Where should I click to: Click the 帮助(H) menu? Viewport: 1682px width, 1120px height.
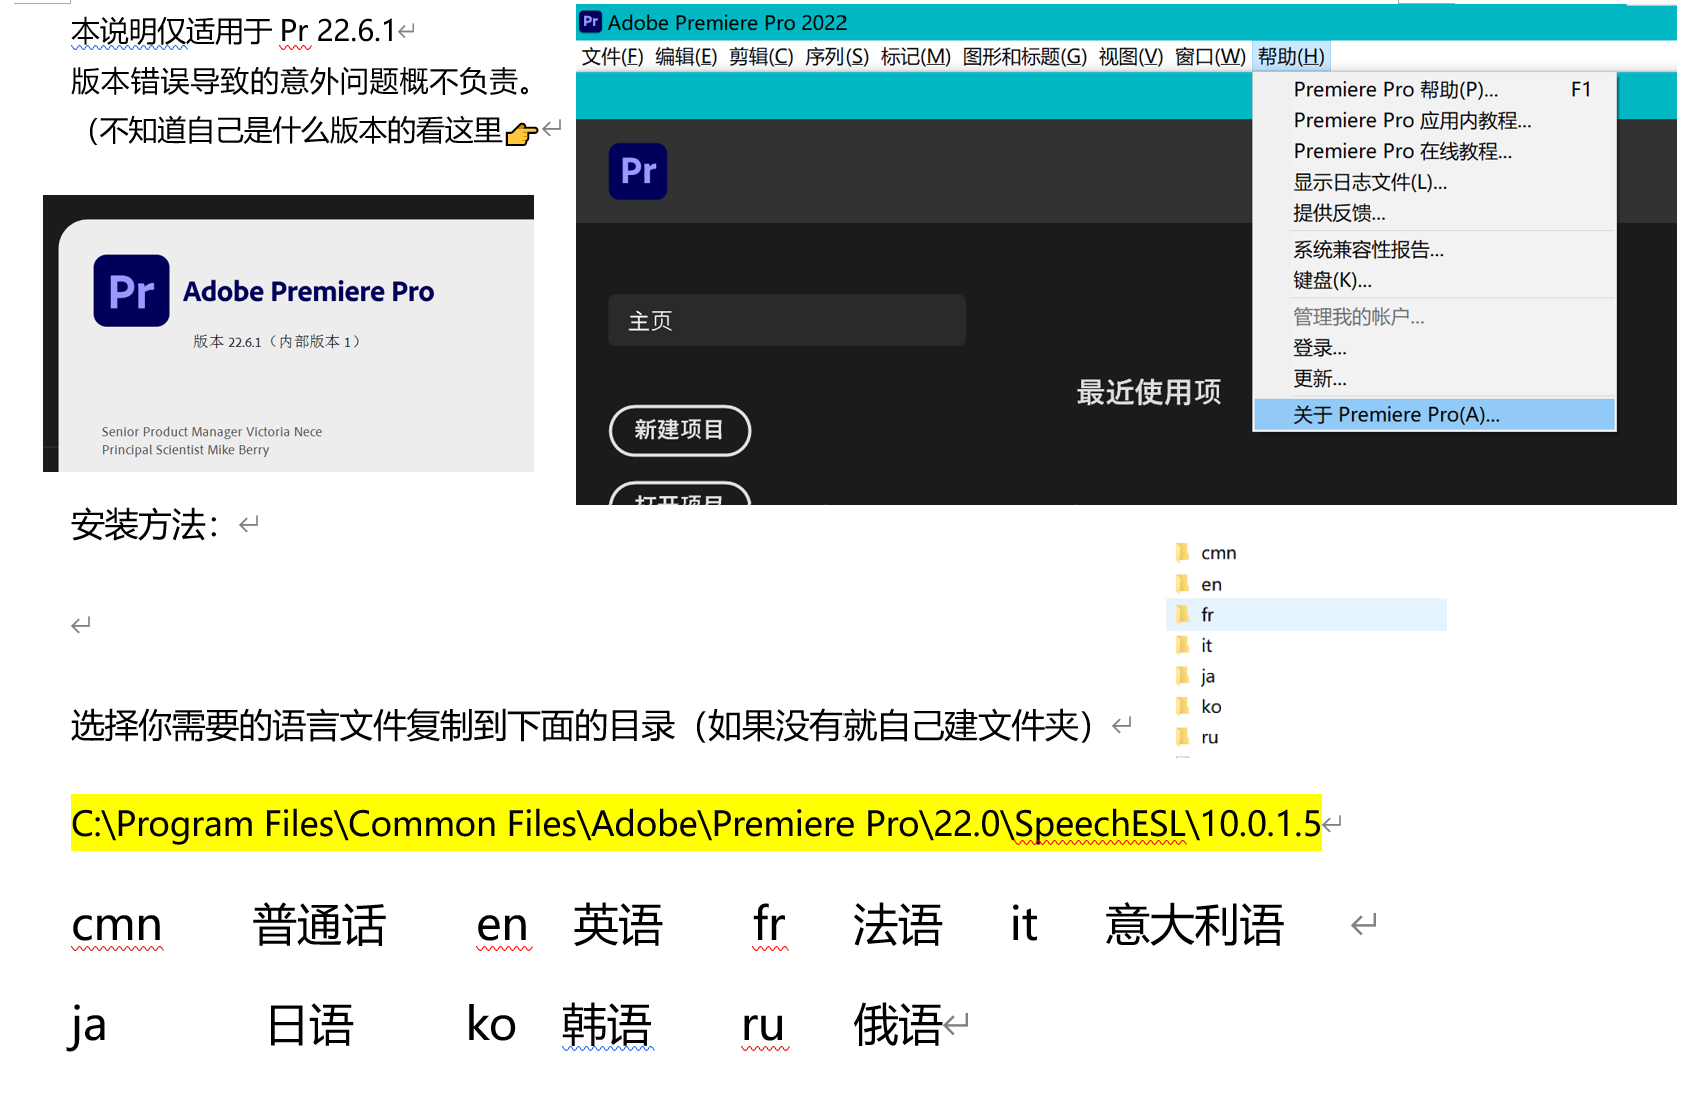1291,57
